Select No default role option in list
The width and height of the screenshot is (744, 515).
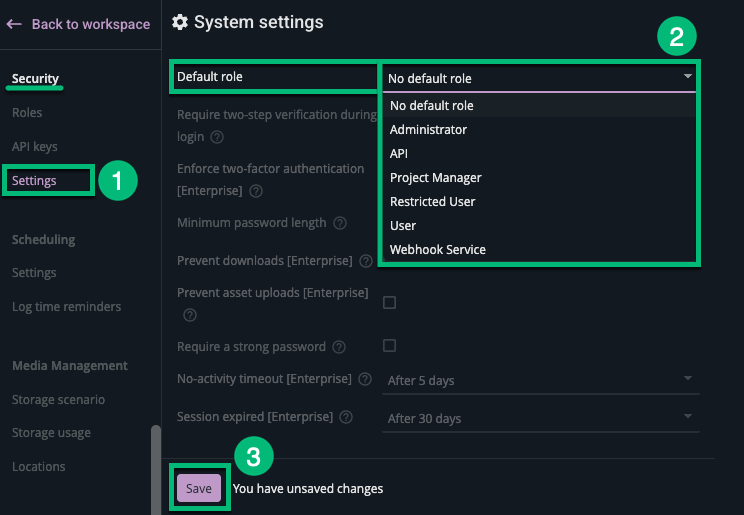click(539, 105)
